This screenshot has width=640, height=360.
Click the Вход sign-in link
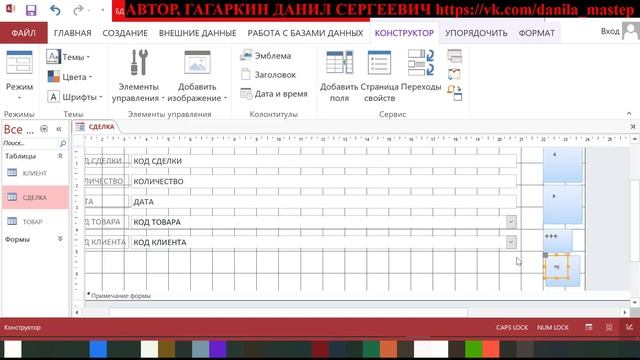[x=610, y=31]
